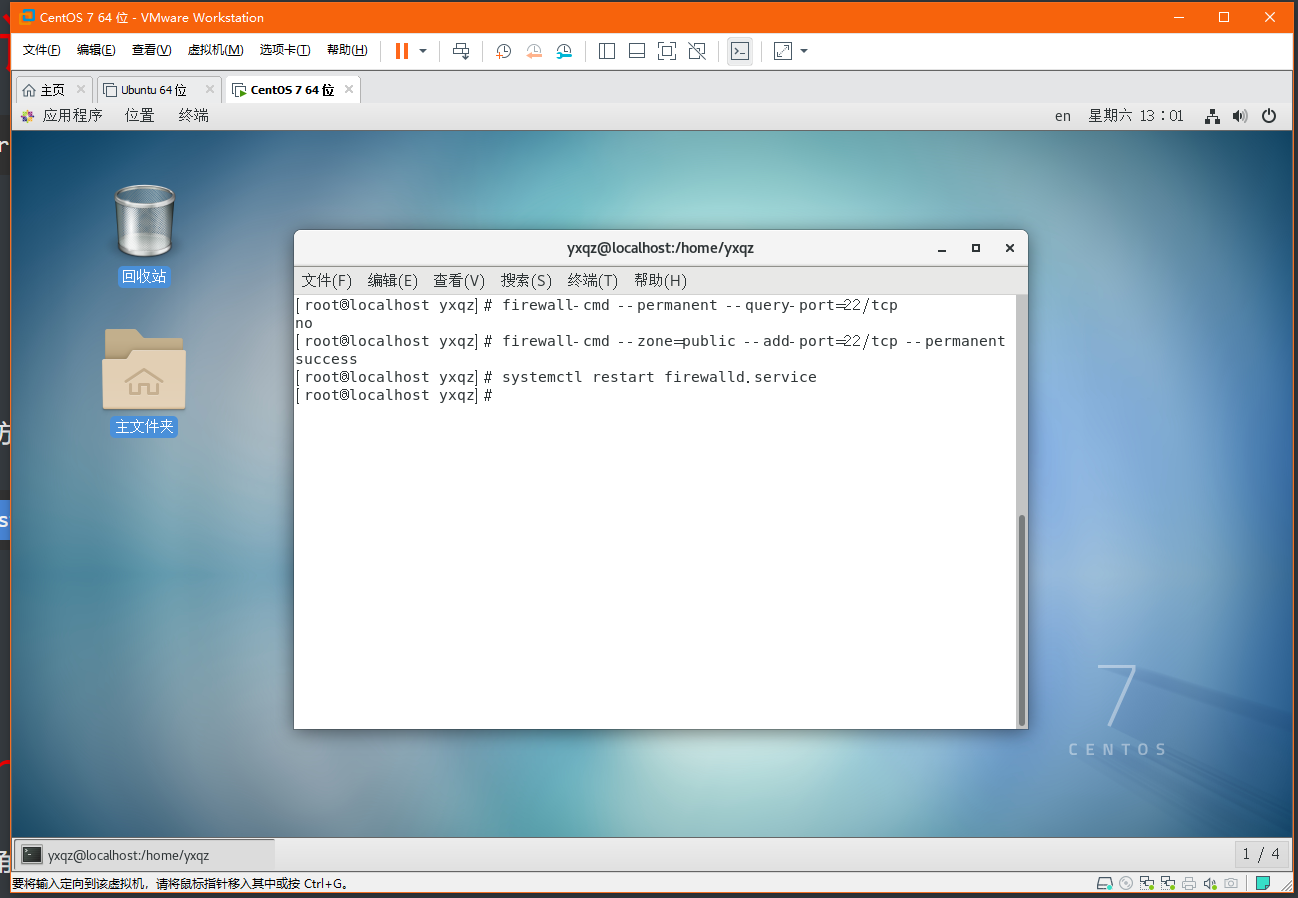Switch to Unity mode
Screen dimensions: 1298x898
point(697,51)
